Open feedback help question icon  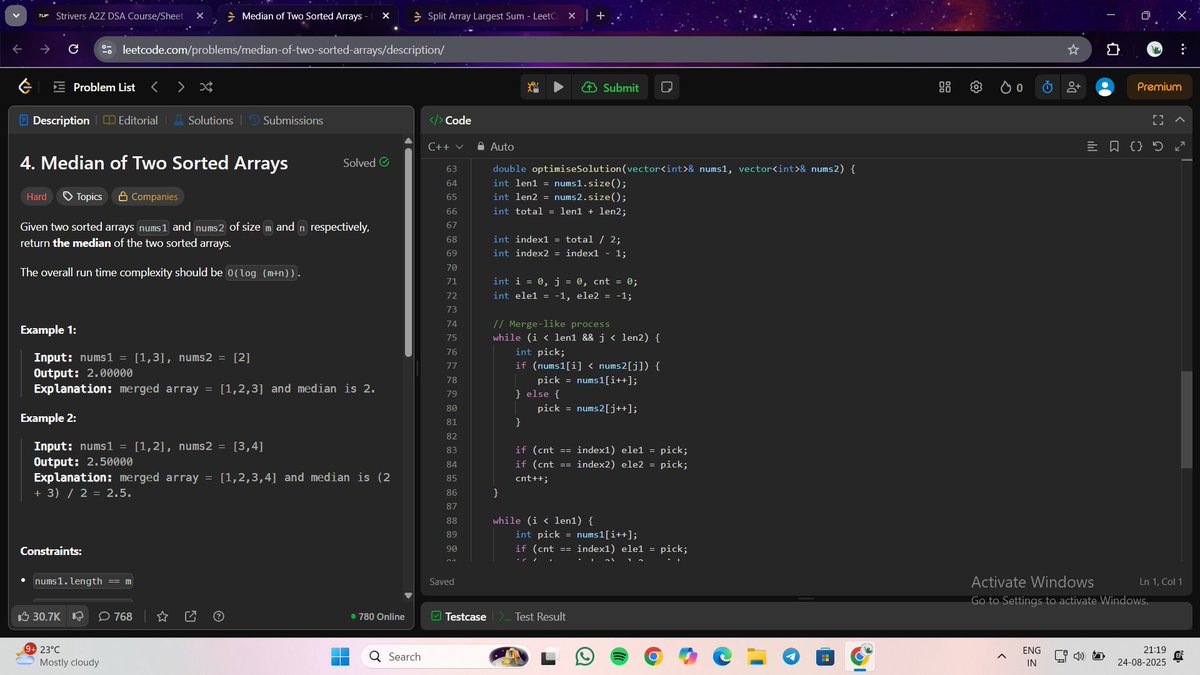coord(218,616)
